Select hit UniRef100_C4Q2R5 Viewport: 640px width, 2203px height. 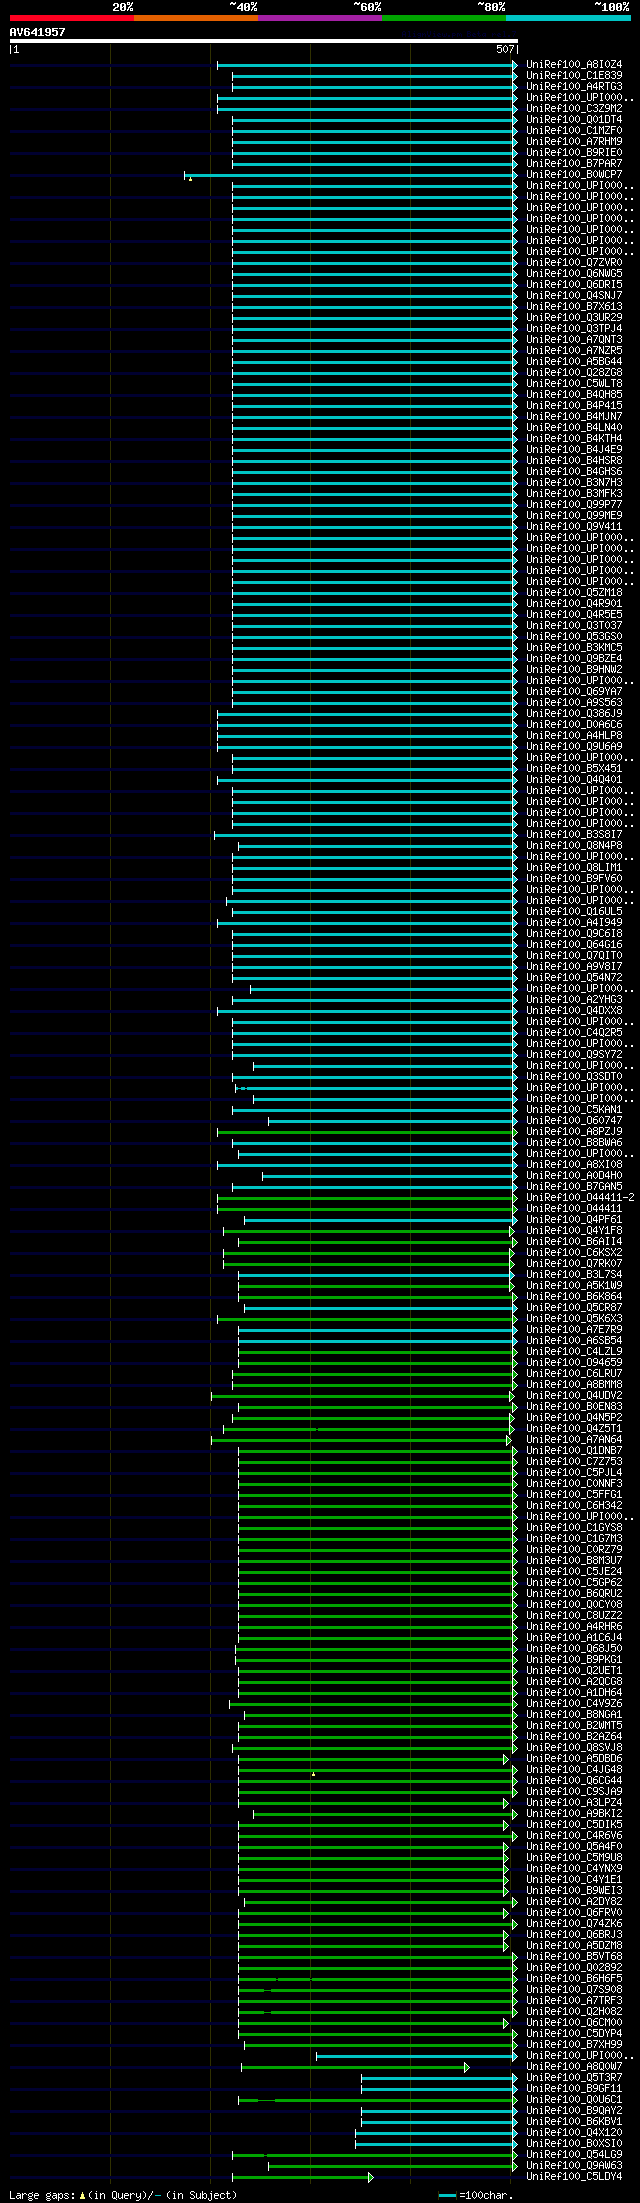pos(574,1033)
